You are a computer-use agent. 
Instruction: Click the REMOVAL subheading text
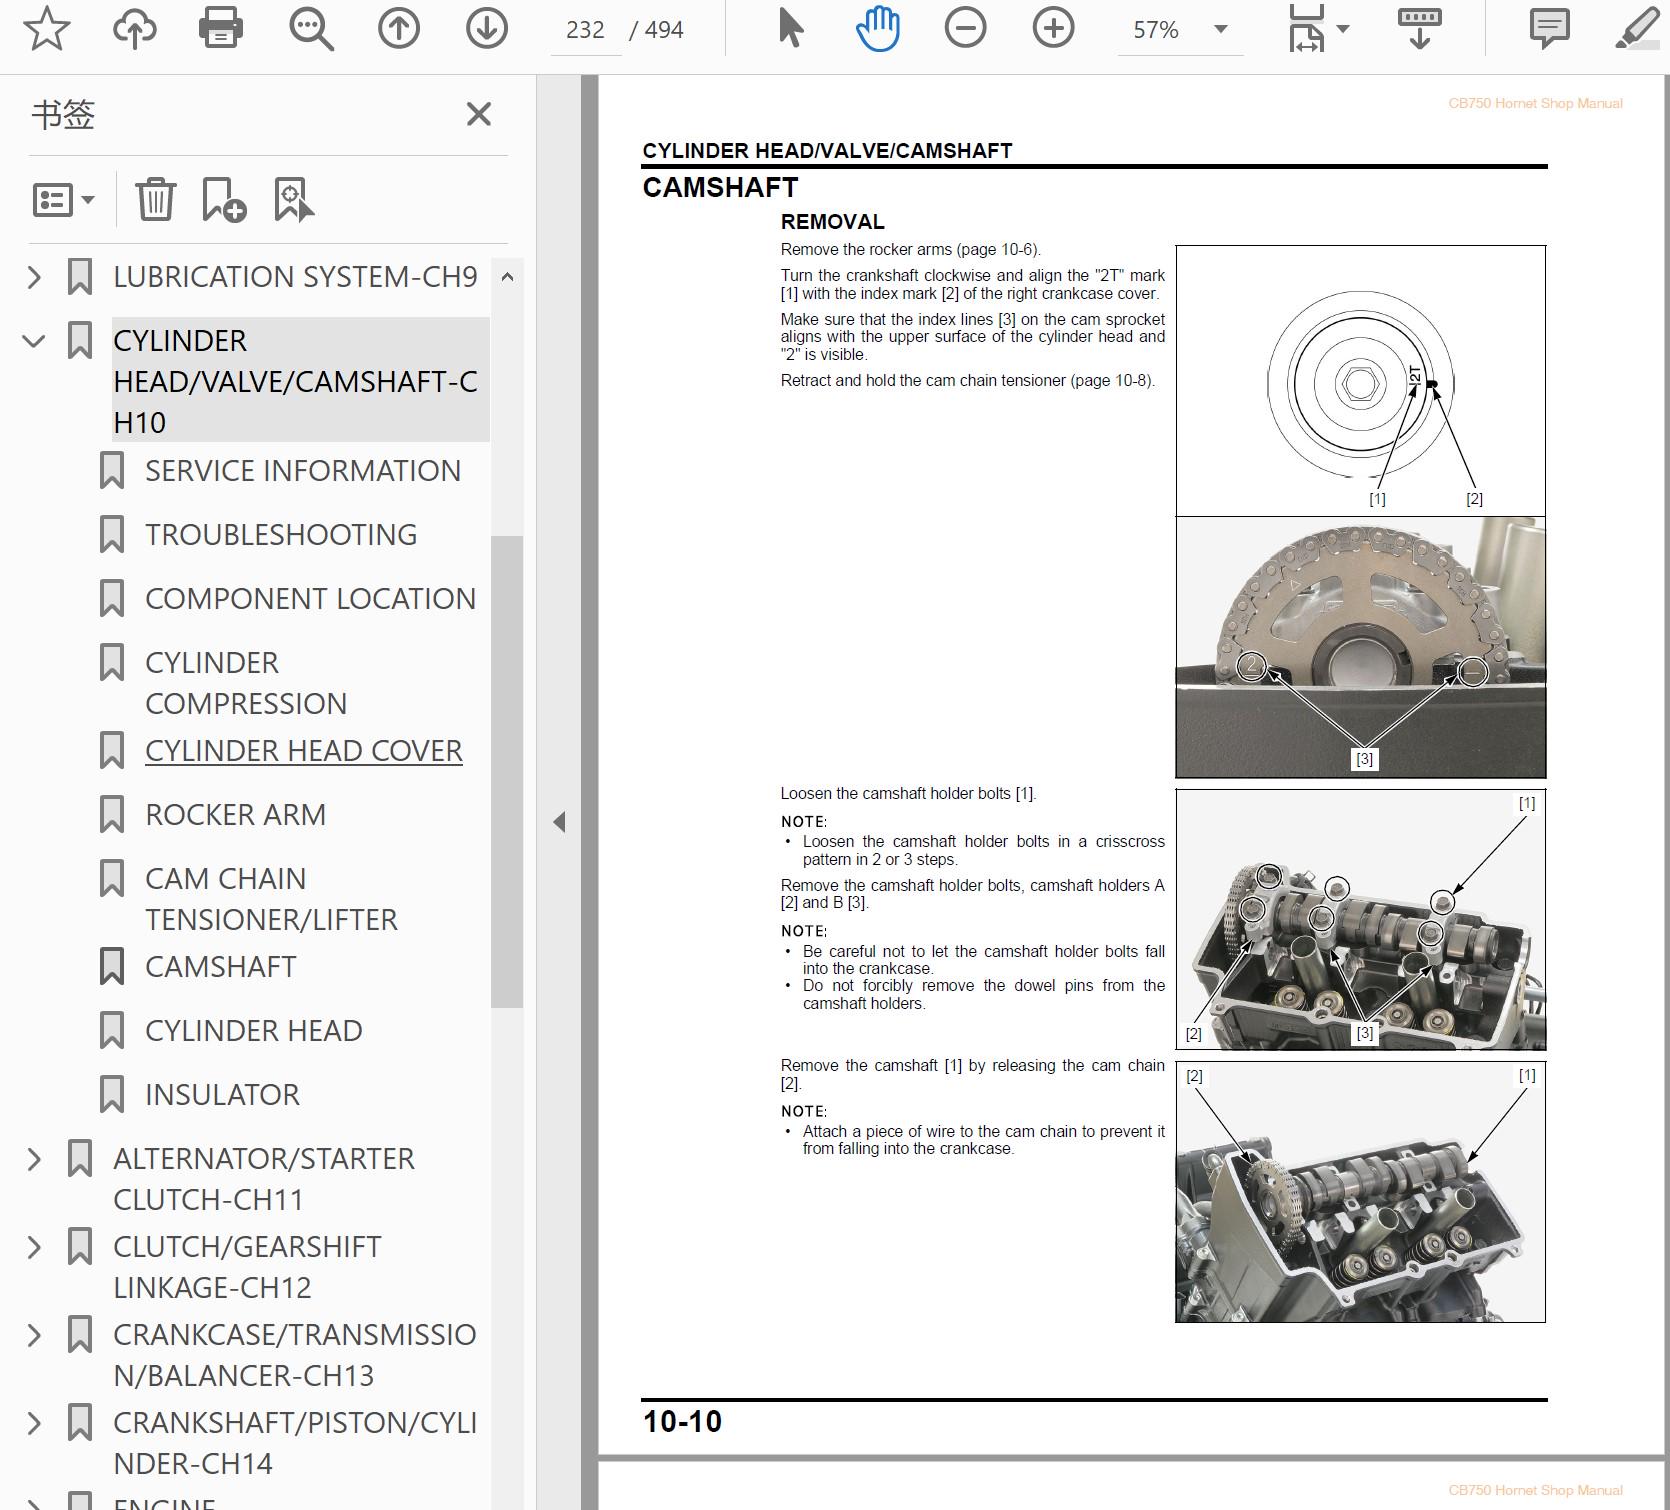coord(832,222)
